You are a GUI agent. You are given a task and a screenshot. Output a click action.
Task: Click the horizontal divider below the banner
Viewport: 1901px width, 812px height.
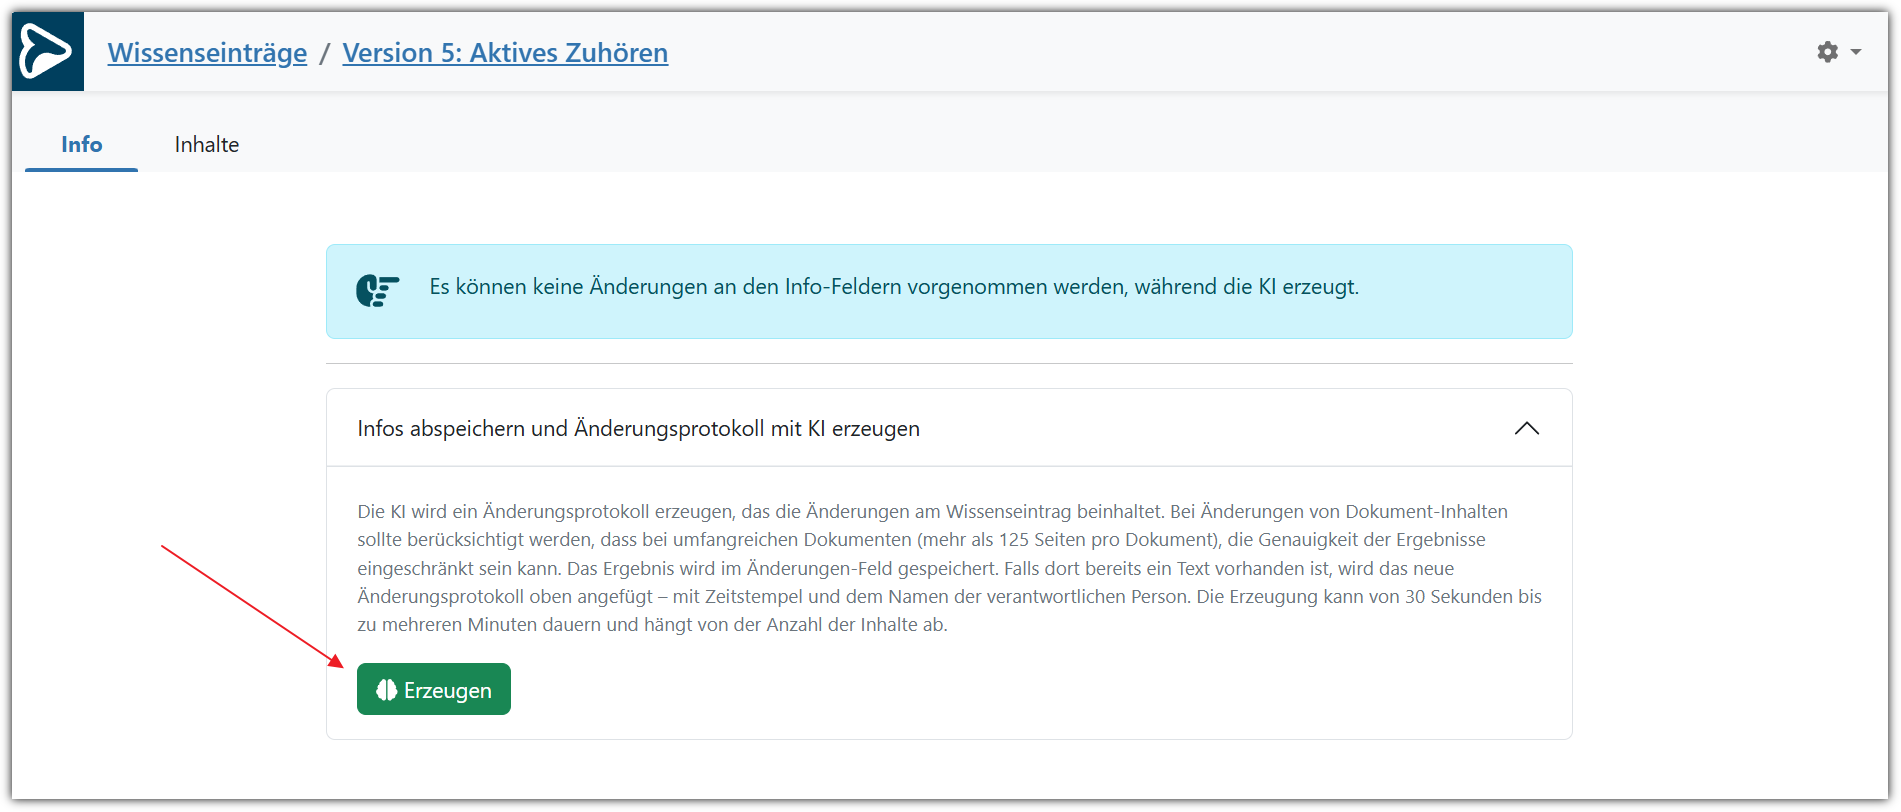pyautogui.click(x=948, y=363)
